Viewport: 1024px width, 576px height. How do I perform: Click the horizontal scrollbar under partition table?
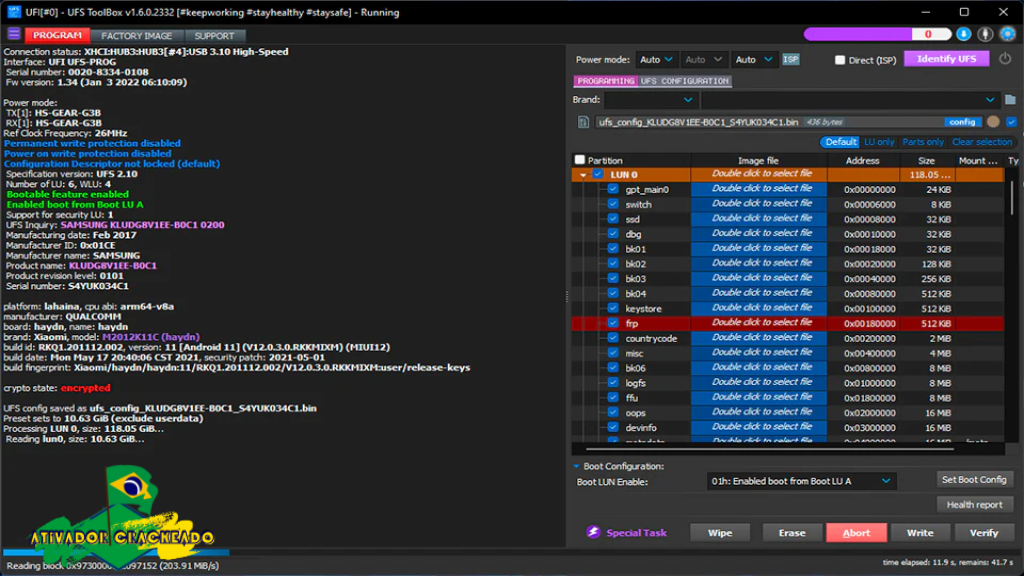[x=769, y=449]
